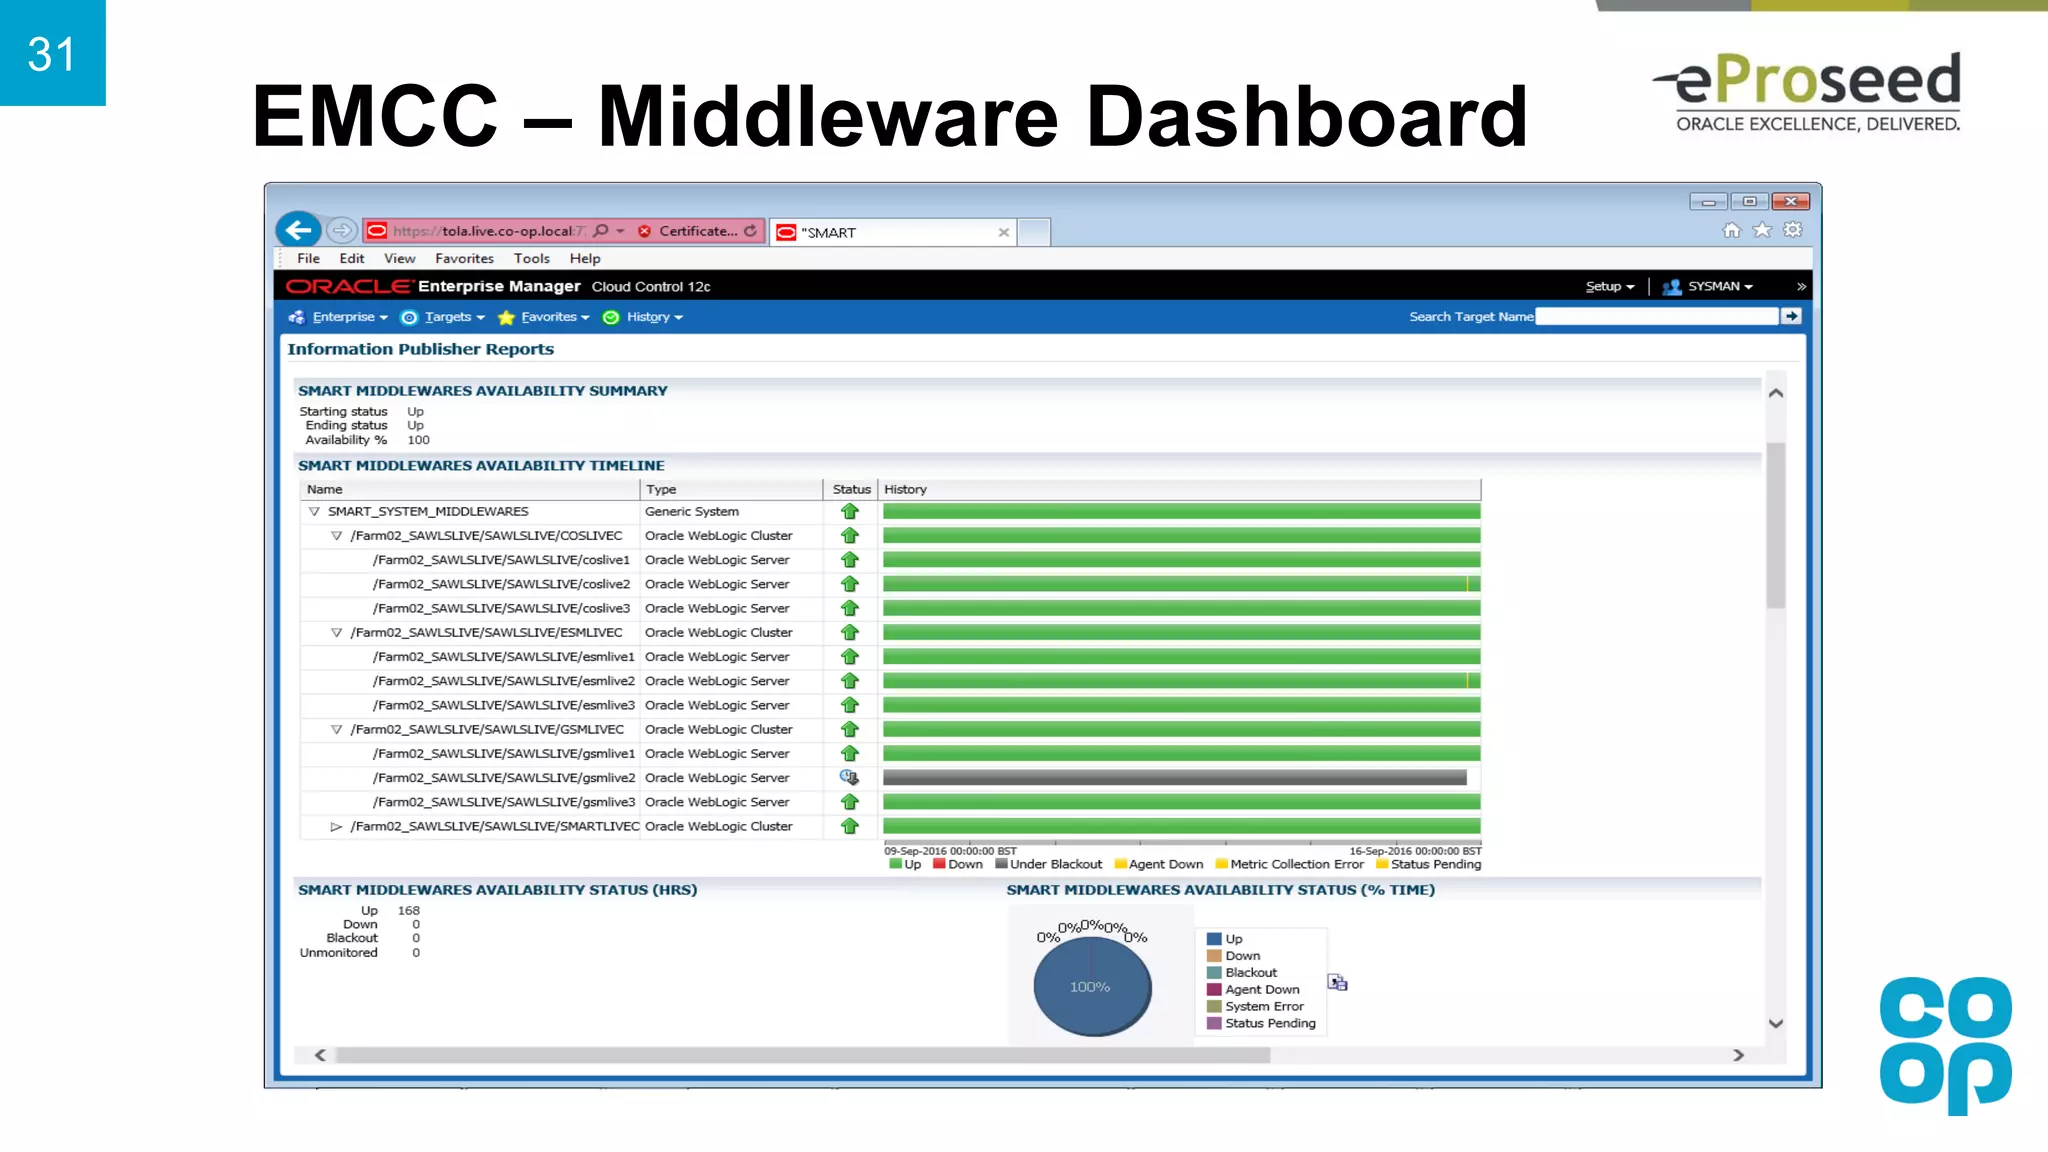The height and width of the screenshot is (1152, 2048).
Task: Click the Up blue swatch in pie legend
Action: click(1214, 939)
